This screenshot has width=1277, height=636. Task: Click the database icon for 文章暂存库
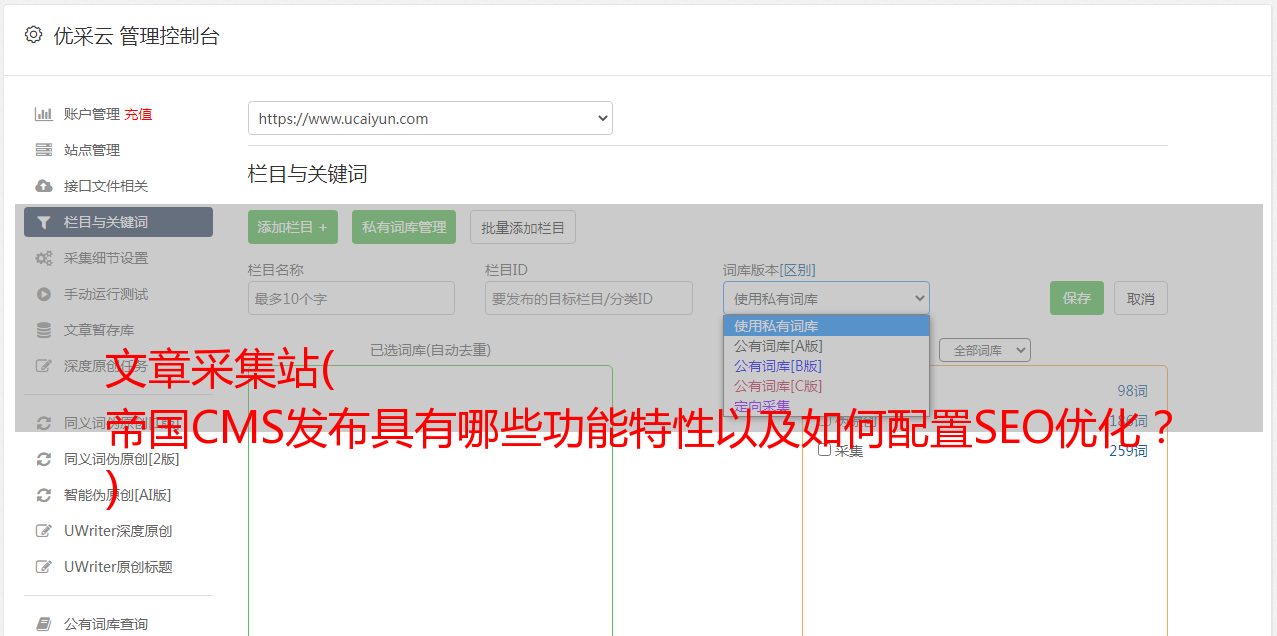click(x=43, y=330)
